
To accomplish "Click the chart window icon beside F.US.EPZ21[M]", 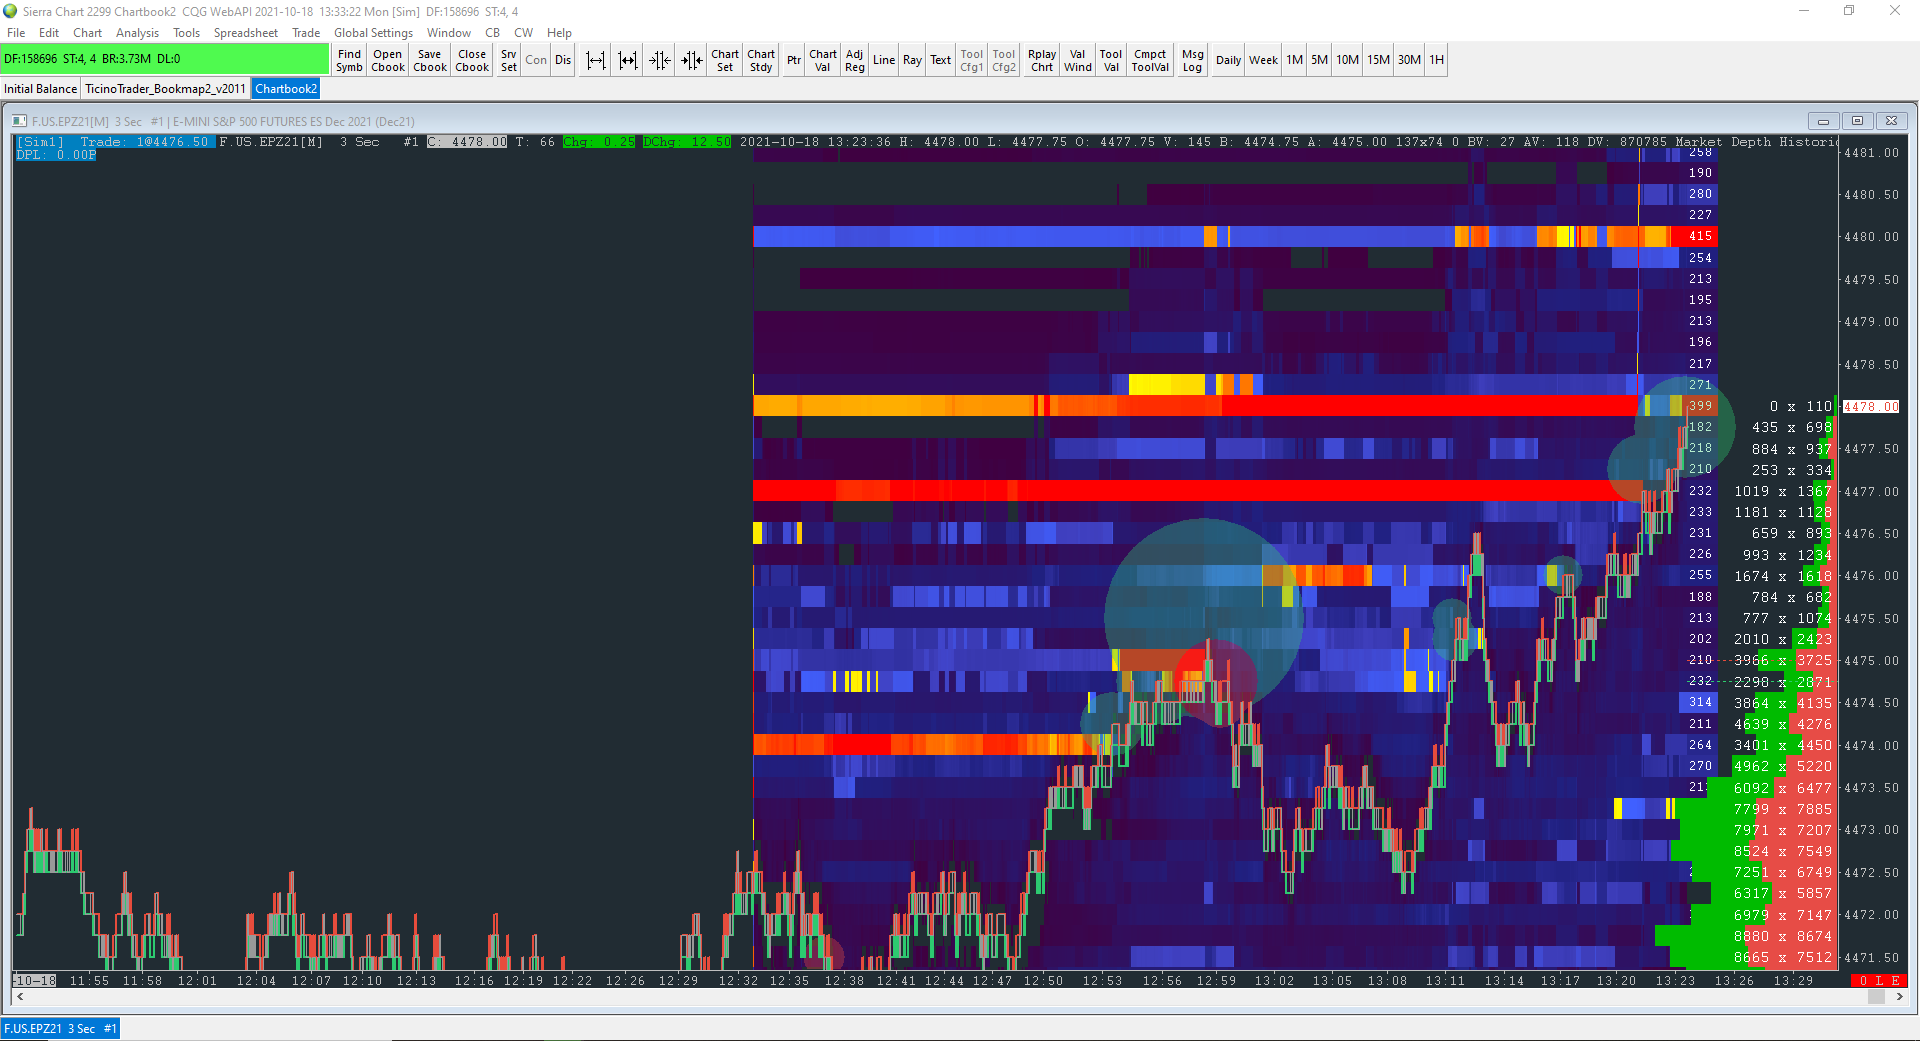I will (19, 121).
